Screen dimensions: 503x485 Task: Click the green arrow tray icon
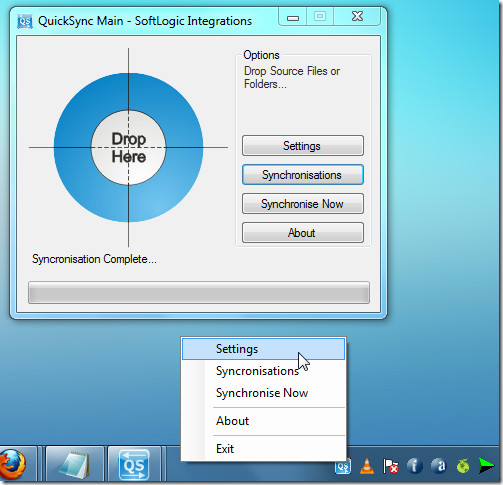point(486,466)
